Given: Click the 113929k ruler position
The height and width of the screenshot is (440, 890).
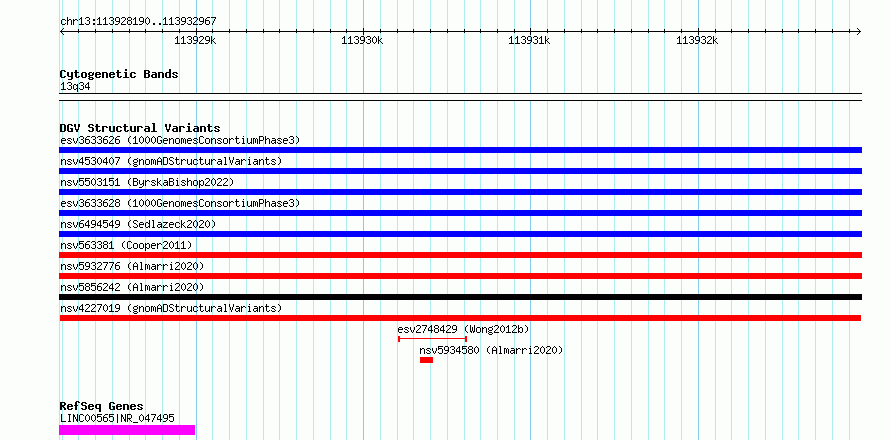Looking at the screenshot, I should 195,40.
